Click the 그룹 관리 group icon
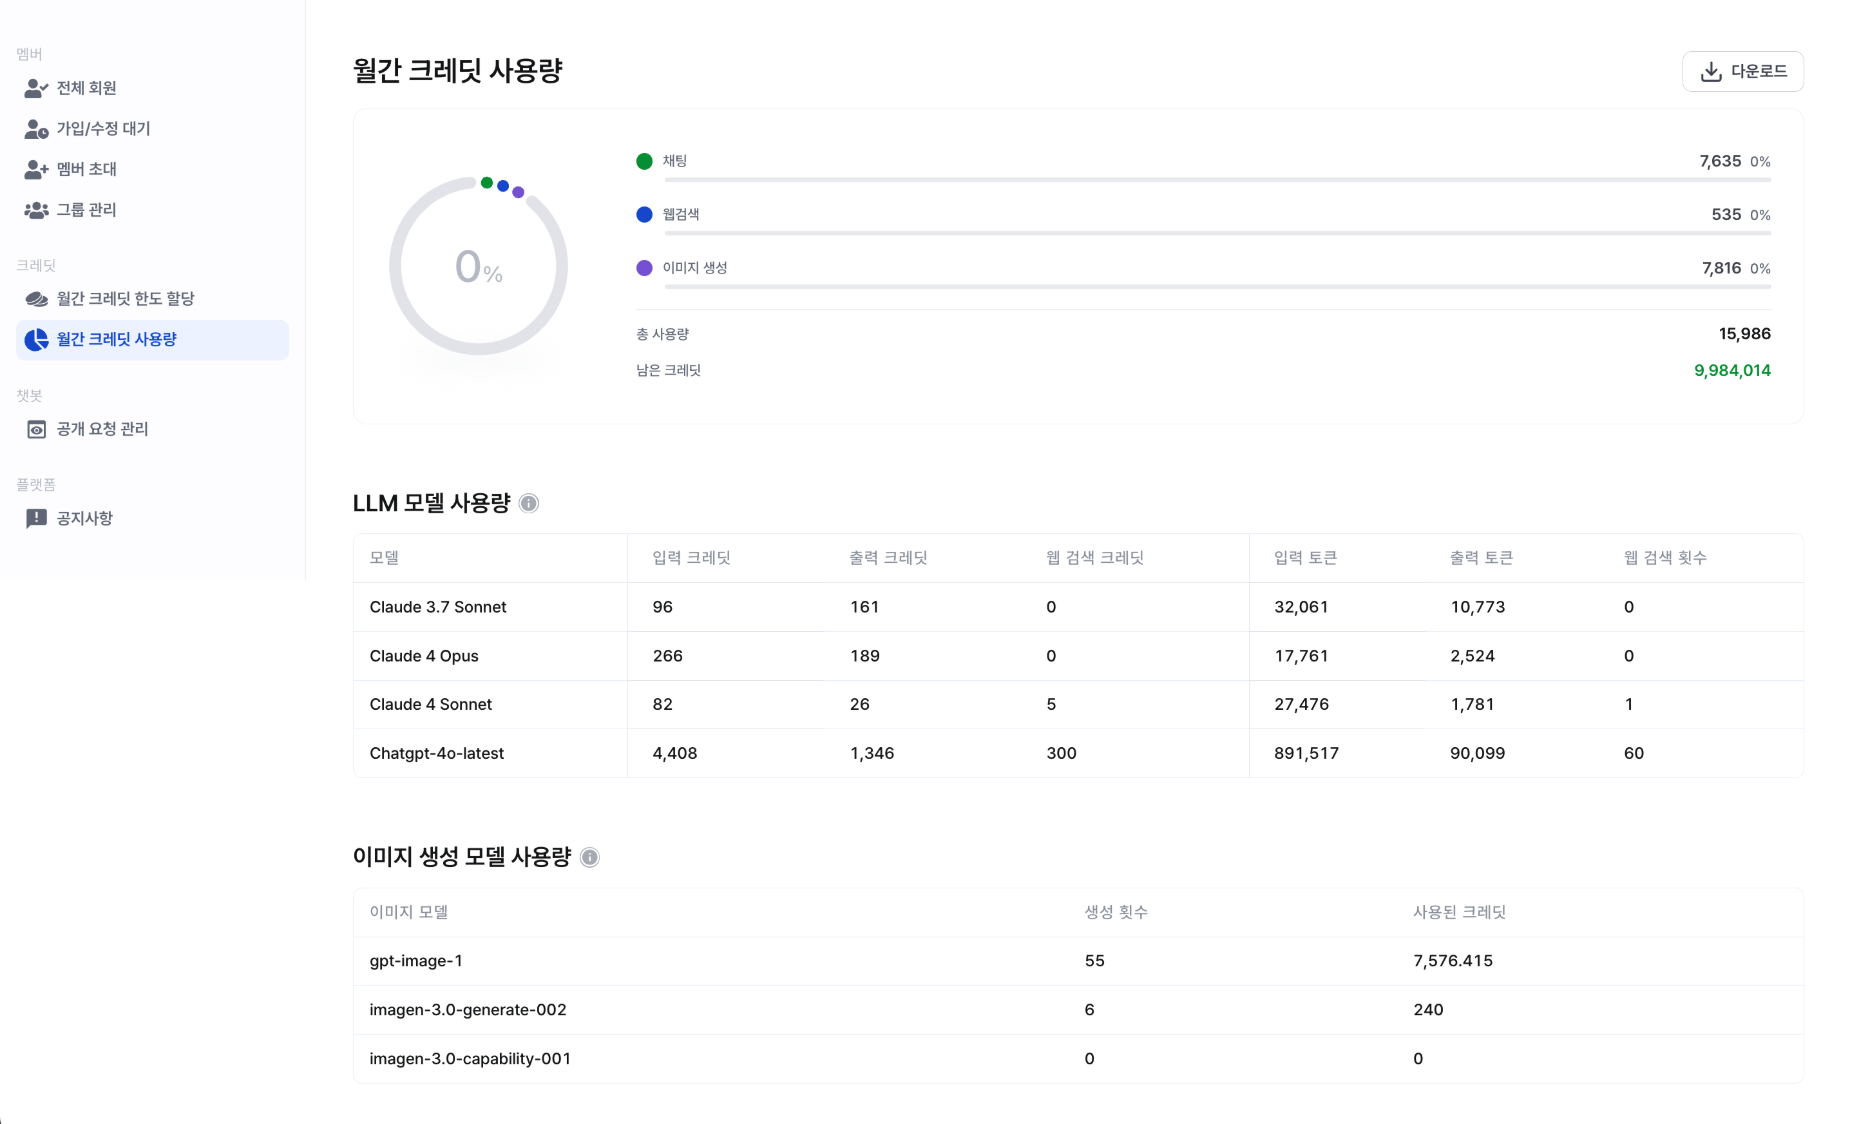The height and width of the screenshot is (1124, 1850). [x=36, y=210]
